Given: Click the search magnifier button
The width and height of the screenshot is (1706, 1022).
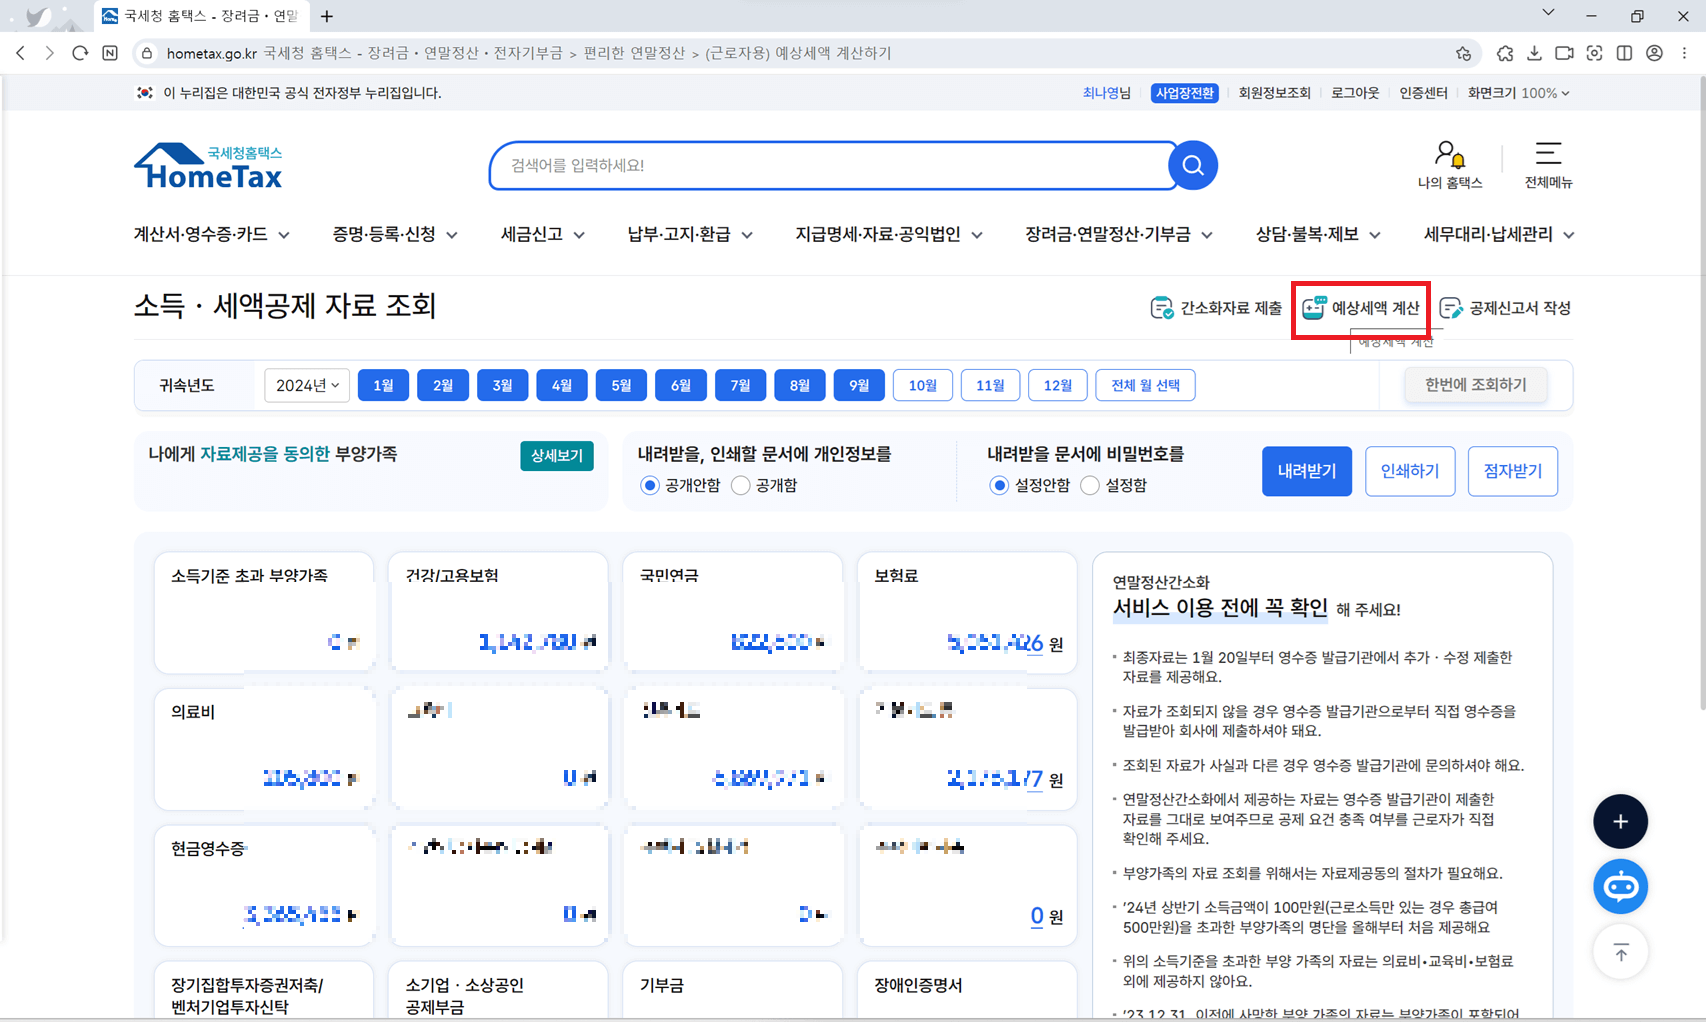Looking at the screenshot, I should coord(1192,166).
